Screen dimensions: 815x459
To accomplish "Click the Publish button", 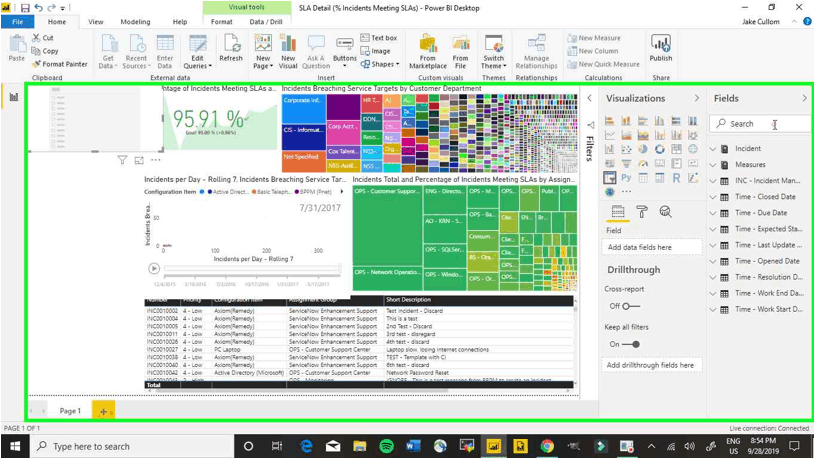I will (661, 48).
